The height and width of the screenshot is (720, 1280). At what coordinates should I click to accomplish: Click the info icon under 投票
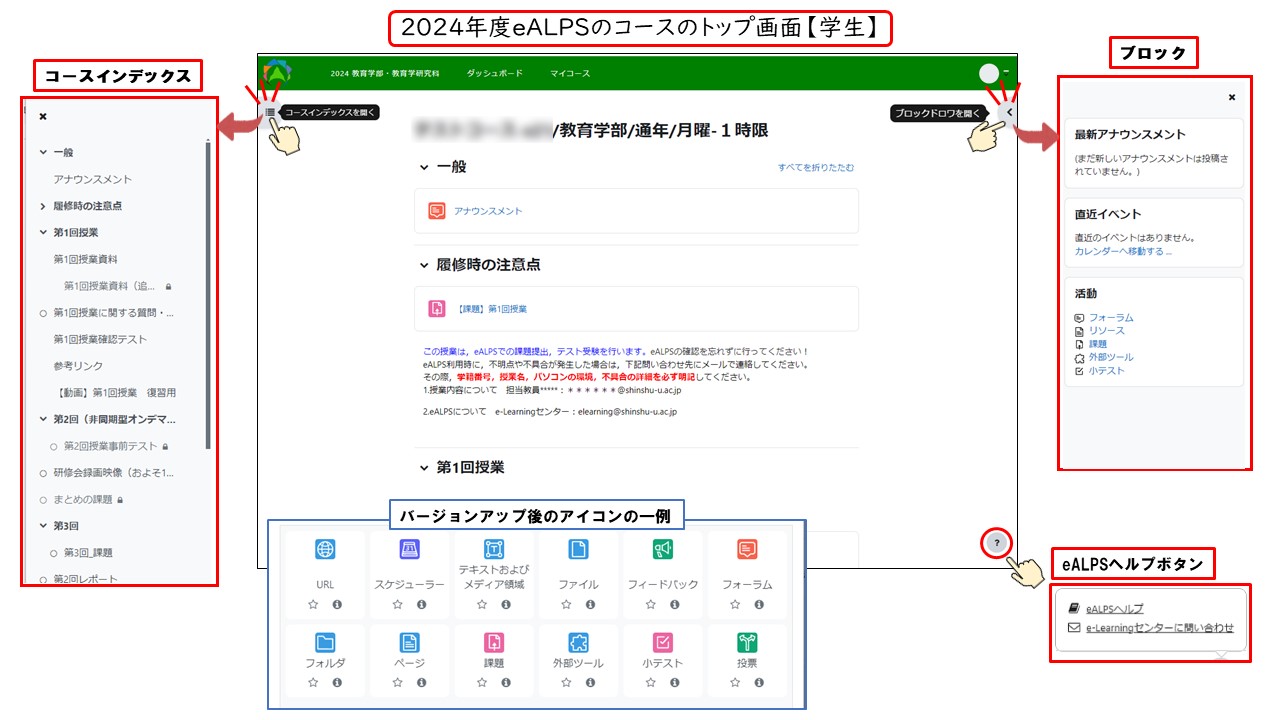click(759, 682)
